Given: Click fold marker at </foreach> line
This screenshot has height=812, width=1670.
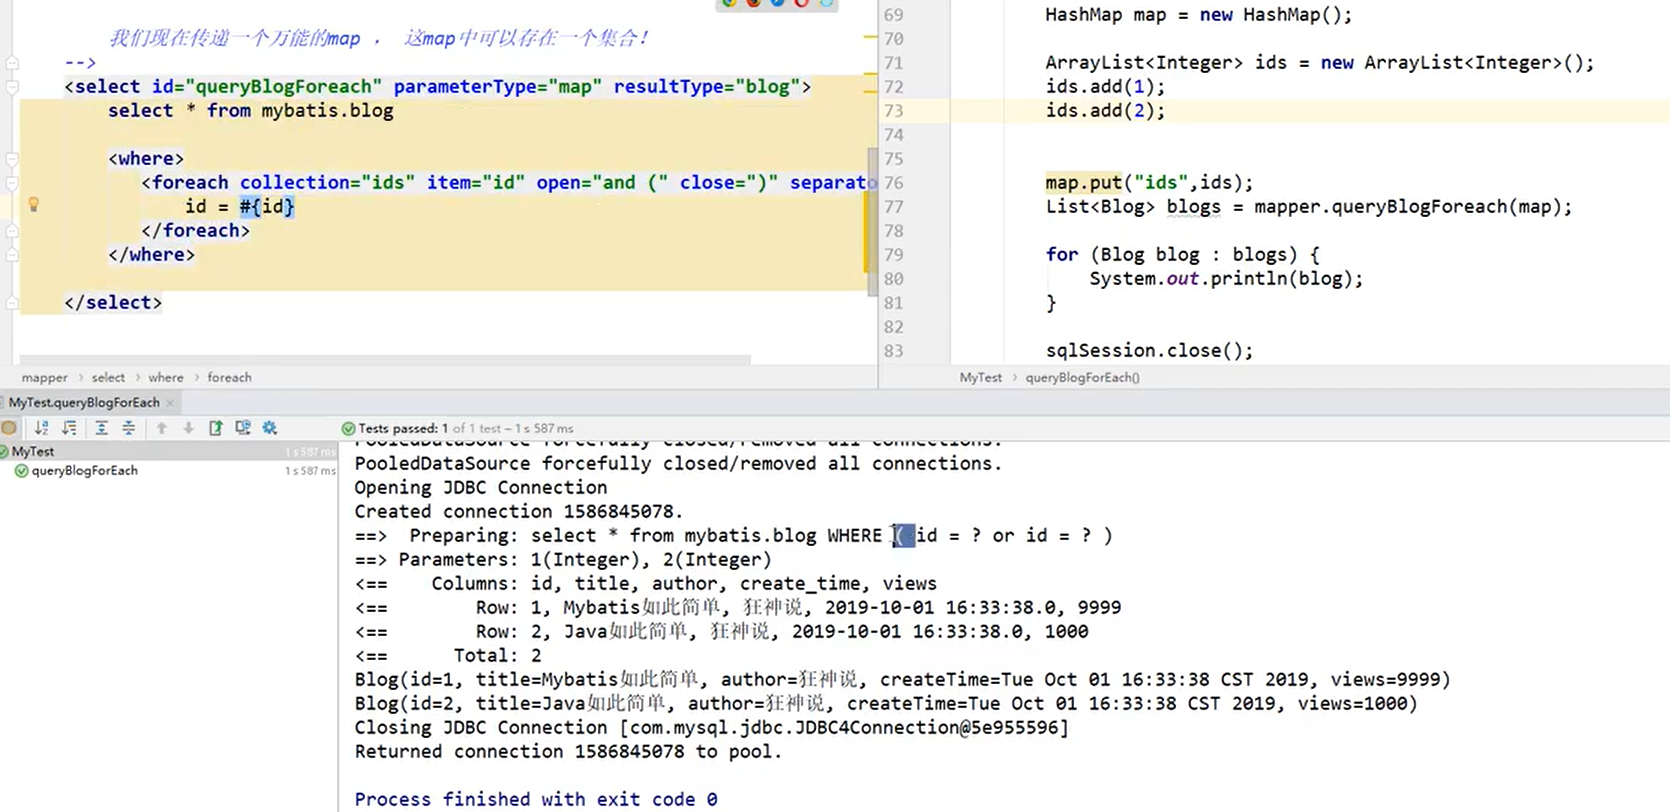Looking at the screenshot, I should (12, 231).
